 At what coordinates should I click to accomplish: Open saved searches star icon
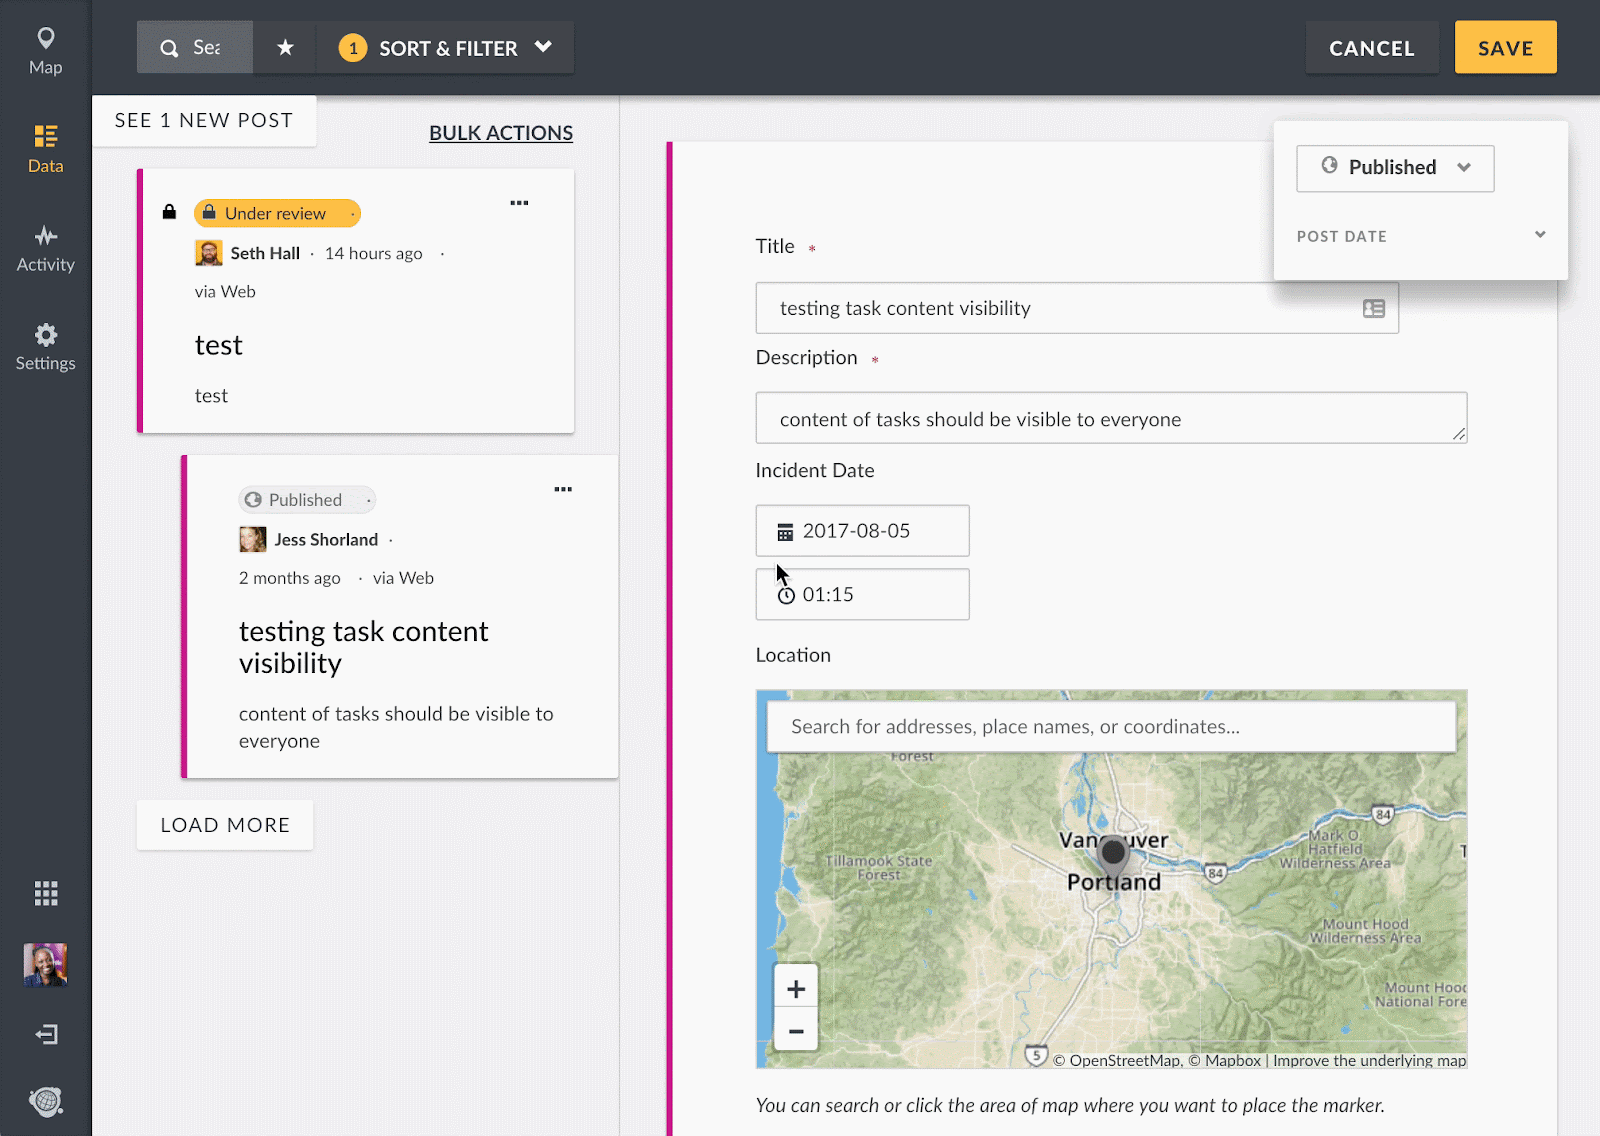point(285,47)
